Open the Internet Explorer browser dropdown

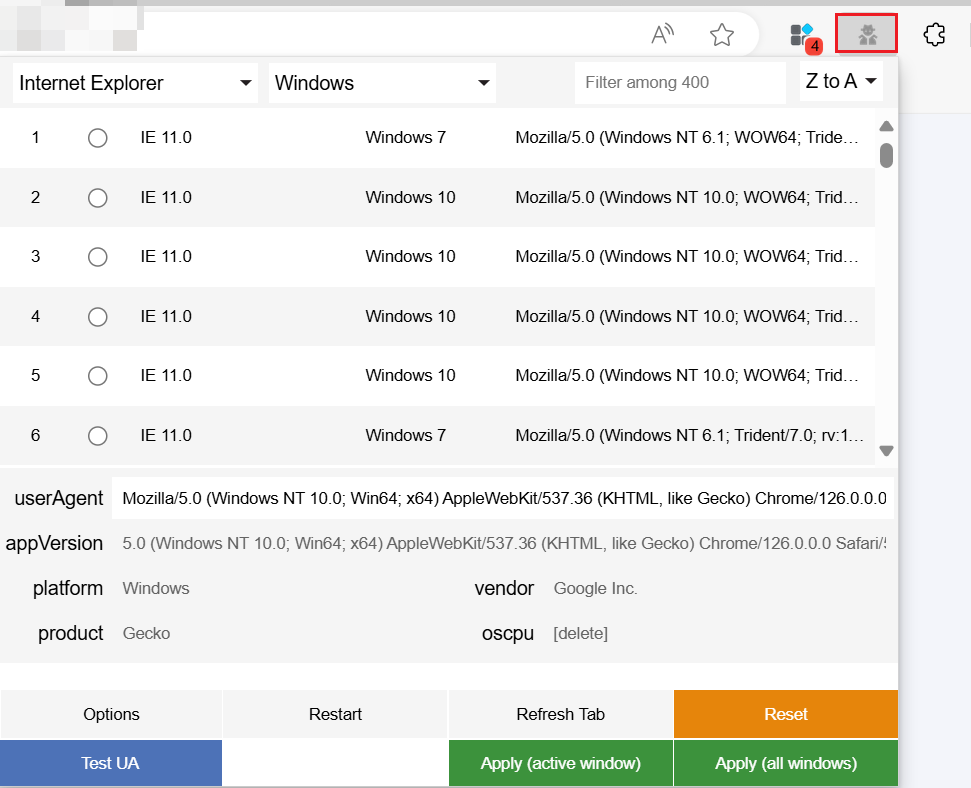135,83
